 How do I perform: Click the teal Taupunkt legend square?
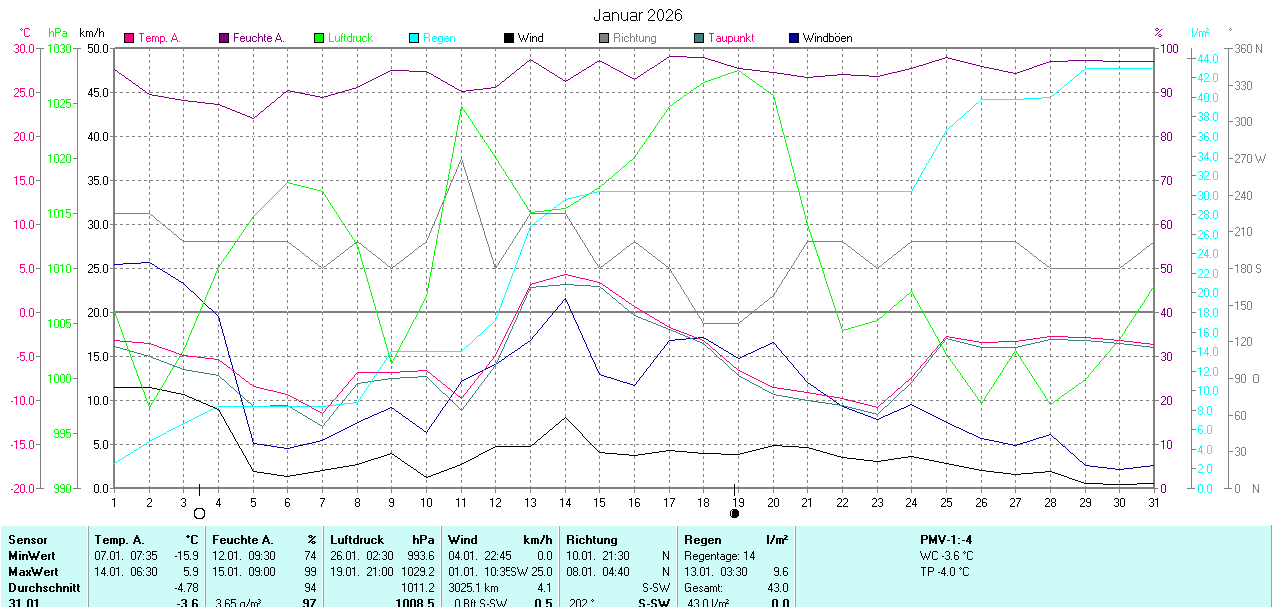pyautogui.click(x=699, y=38)
